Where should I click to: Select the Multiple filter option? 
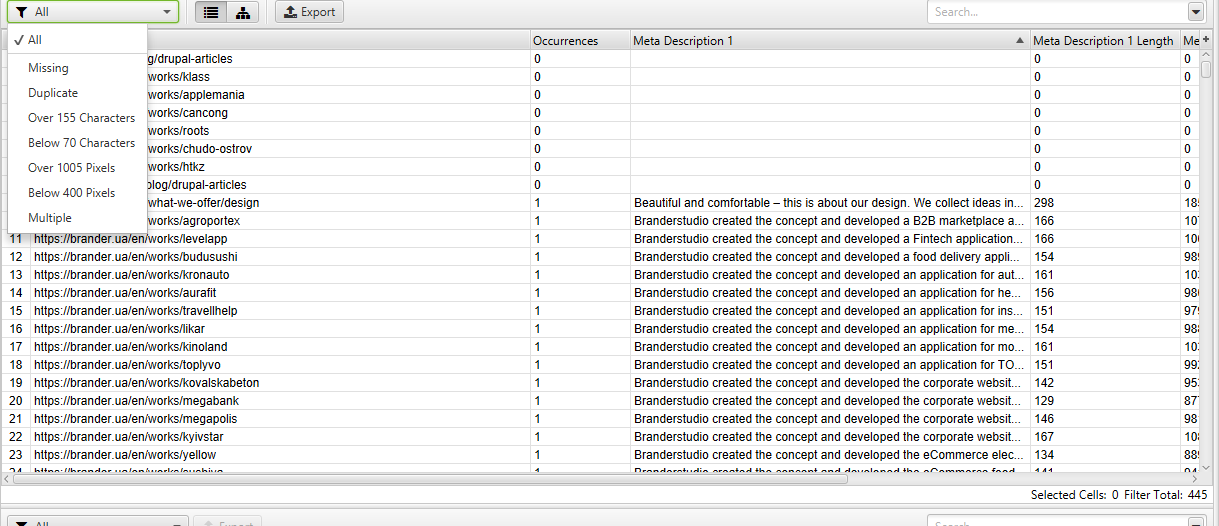tap(50, 218)
